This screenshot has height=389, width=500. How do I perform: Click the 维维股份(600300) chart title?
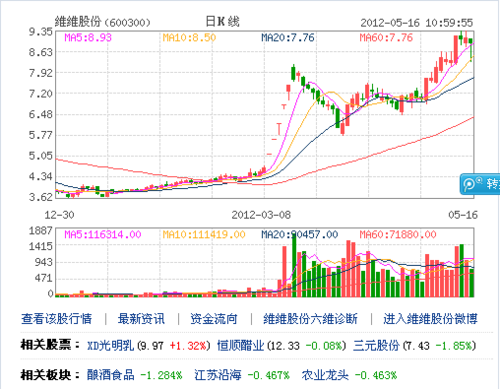tap(103, 22)
